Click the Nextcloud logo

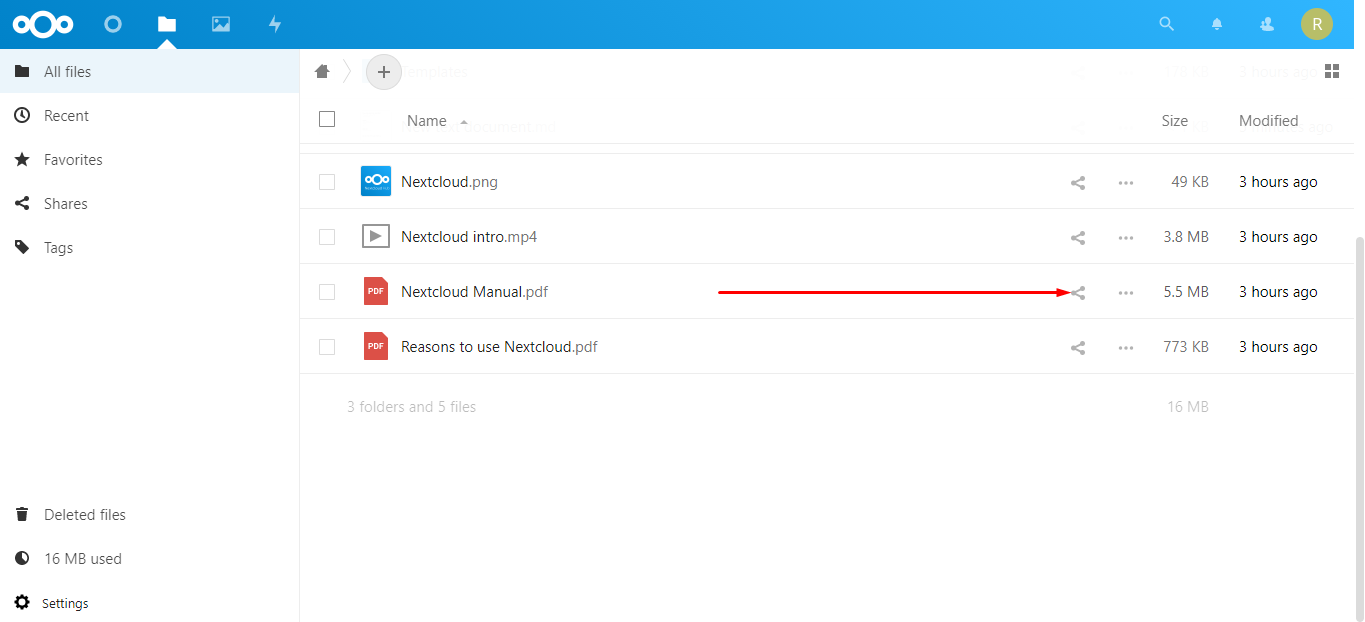pyautogui.click(x=42, y=23)
